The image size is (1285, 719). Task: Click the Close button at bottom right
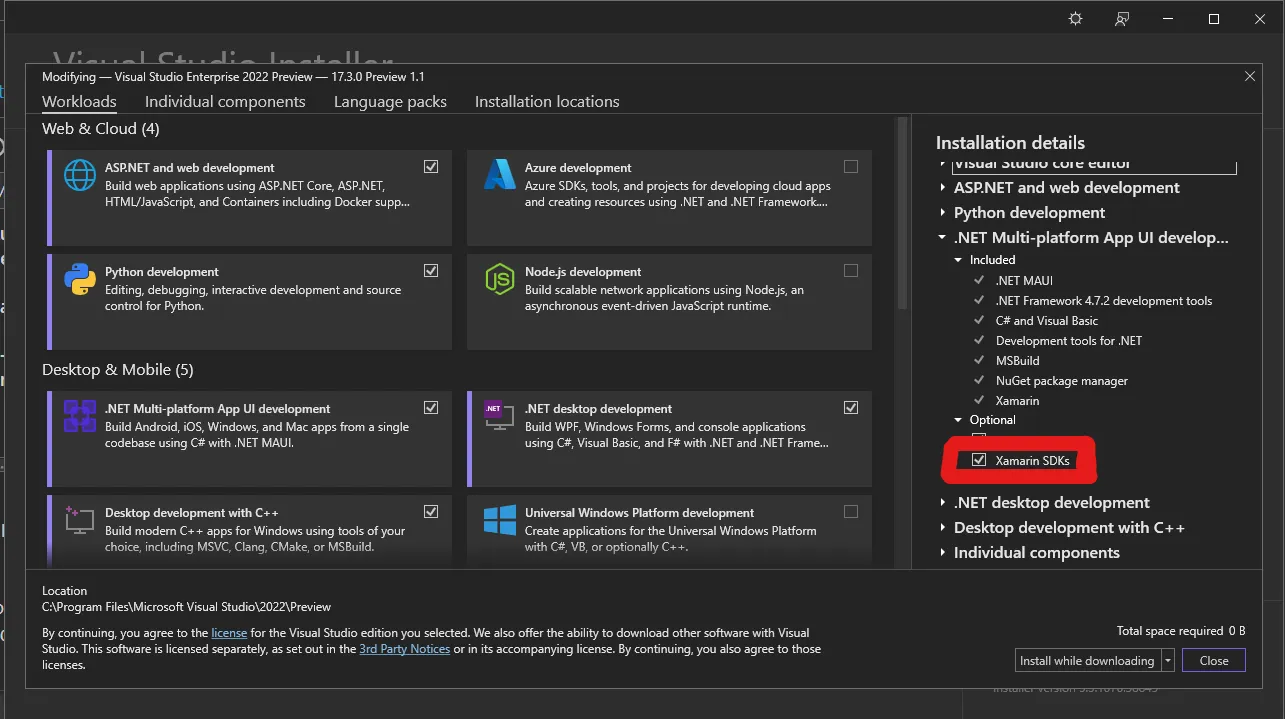point(1214,661)
